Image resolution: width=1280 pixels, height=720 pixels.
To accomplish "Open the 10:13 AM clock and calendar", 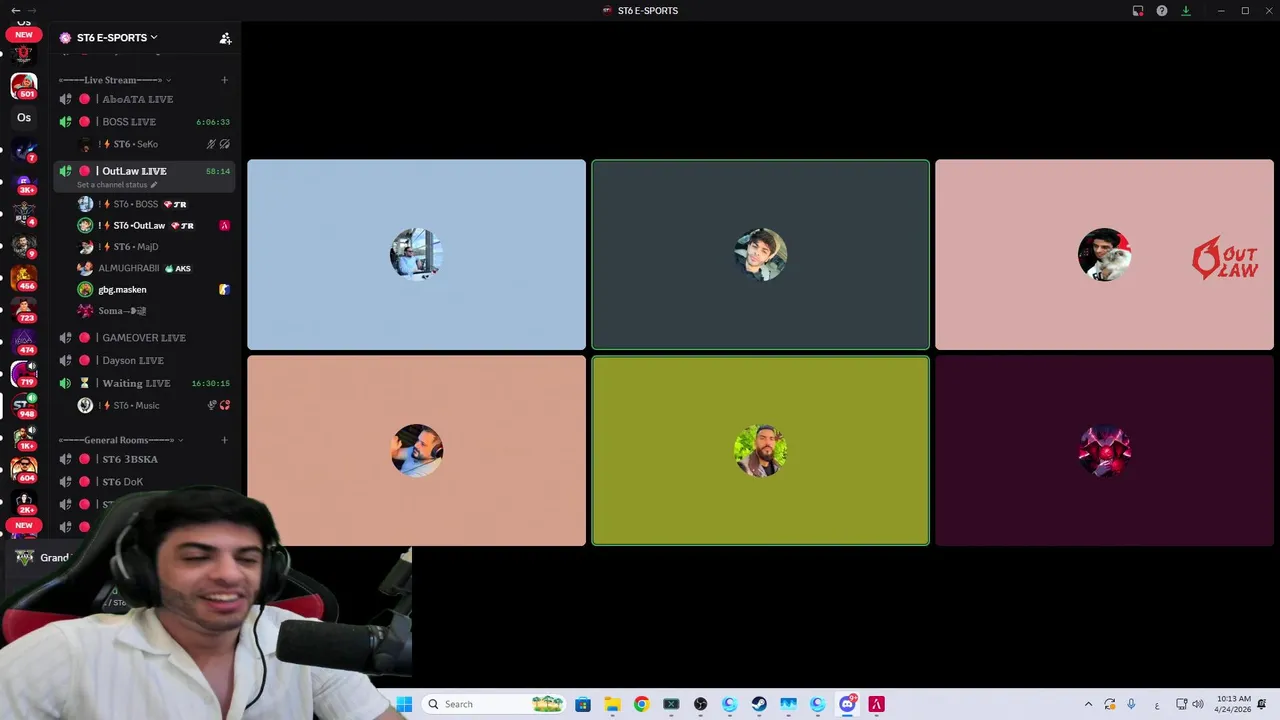I will [x=1232, y=704].
